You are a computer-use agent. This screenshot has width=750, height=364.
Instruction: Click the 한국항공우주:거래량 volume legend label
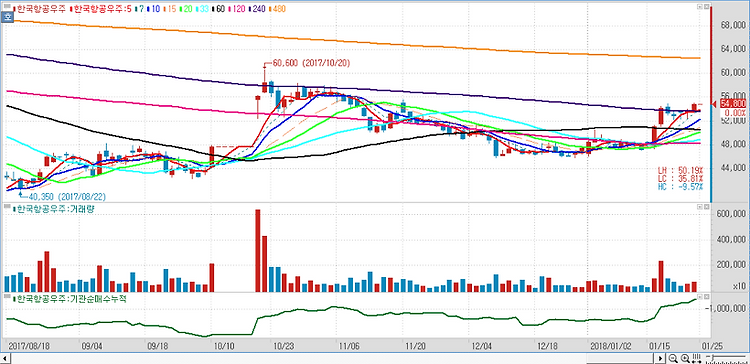point(55,209)
